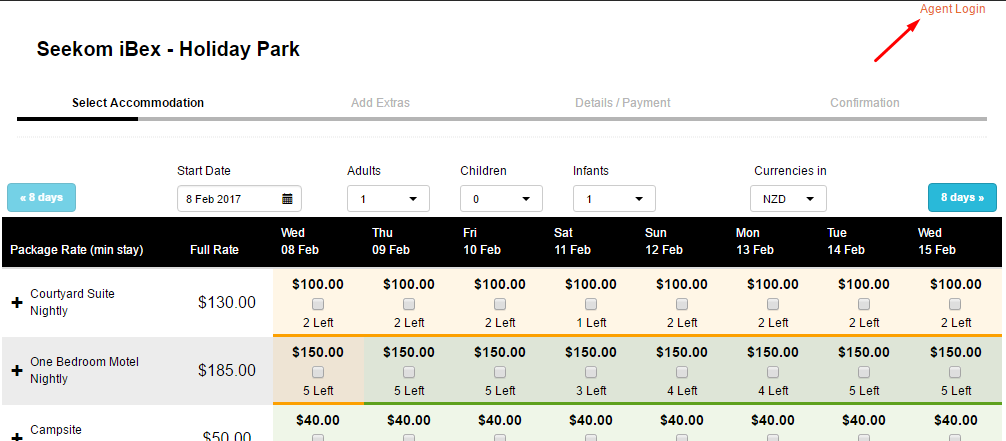Click the Agent Login link
The image size is (1006, 441).
coord(952,9)
